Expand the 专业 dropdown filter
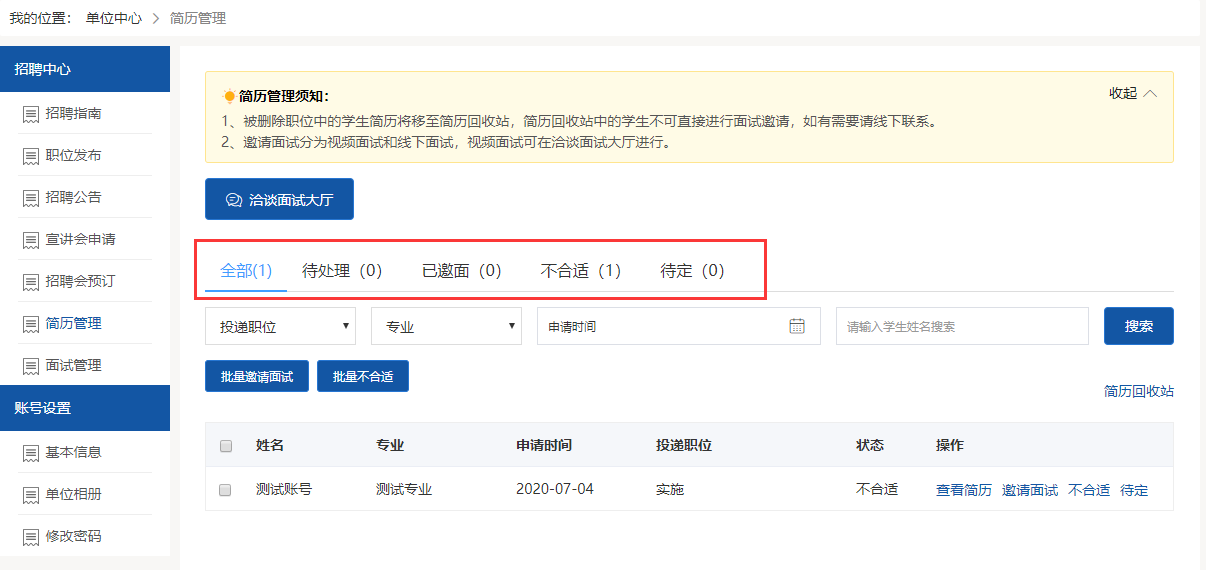Viewport: 1206px width, 570px height. [x=446, y=326]
